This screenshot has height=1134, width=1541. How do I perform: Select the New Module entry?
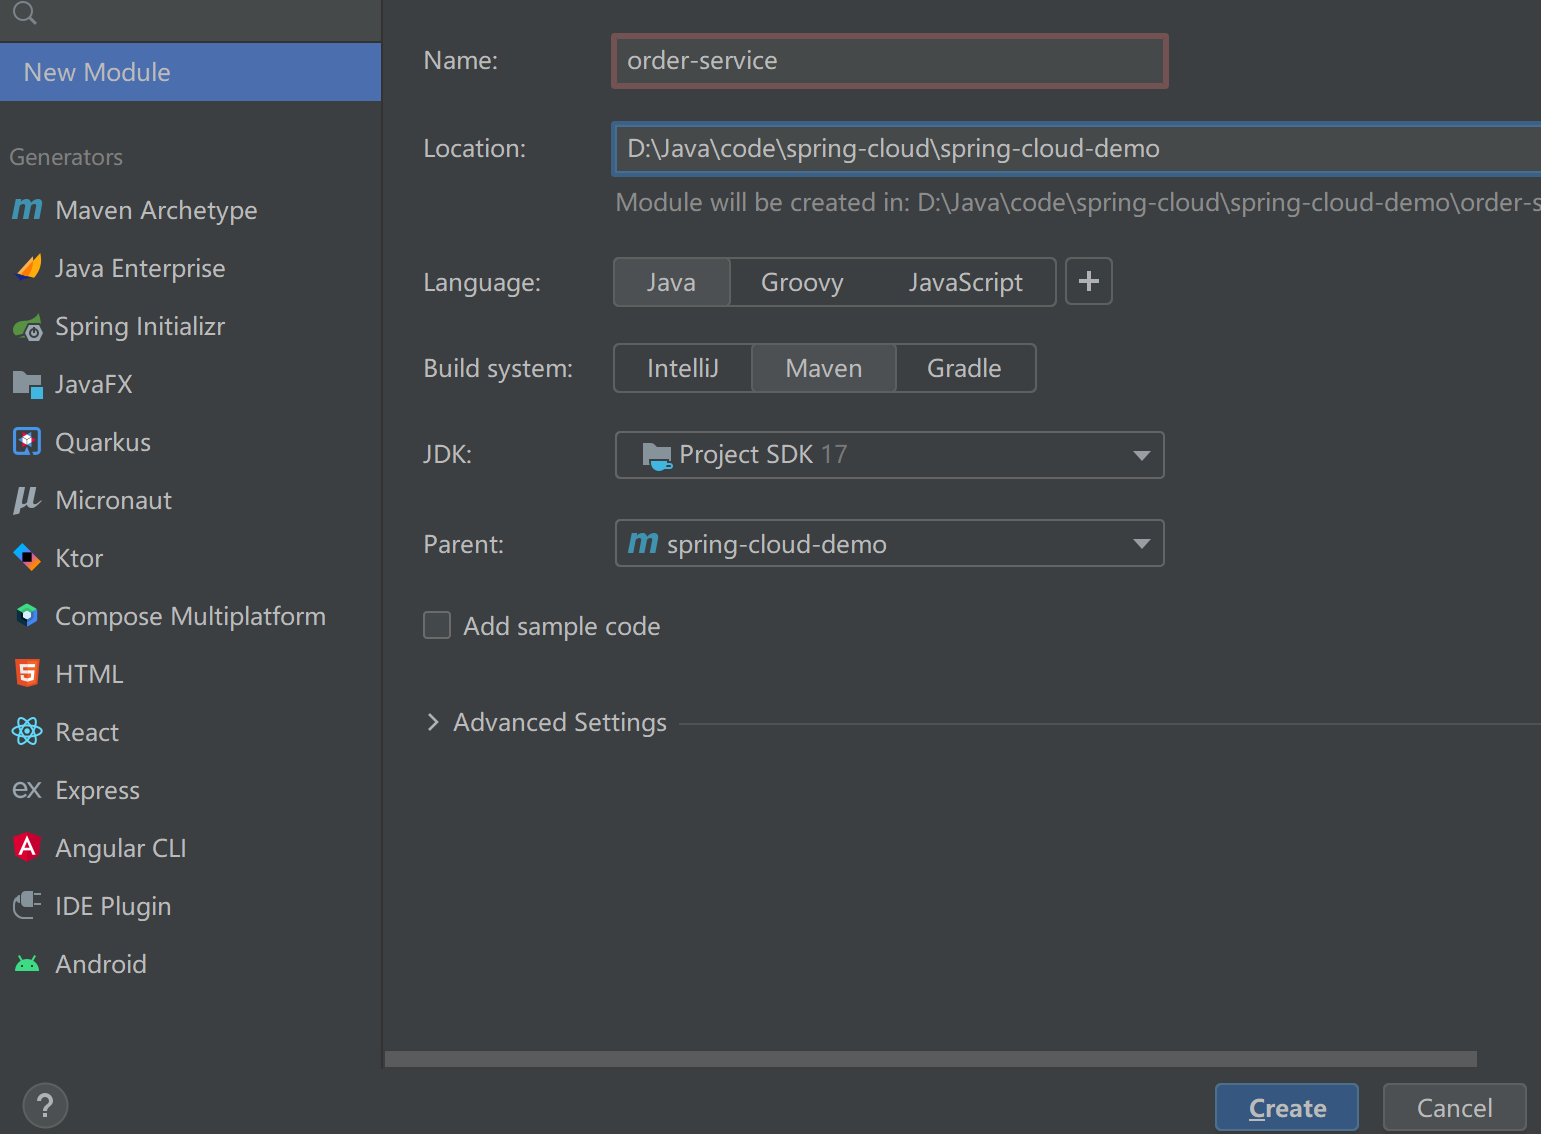point(190,72)
